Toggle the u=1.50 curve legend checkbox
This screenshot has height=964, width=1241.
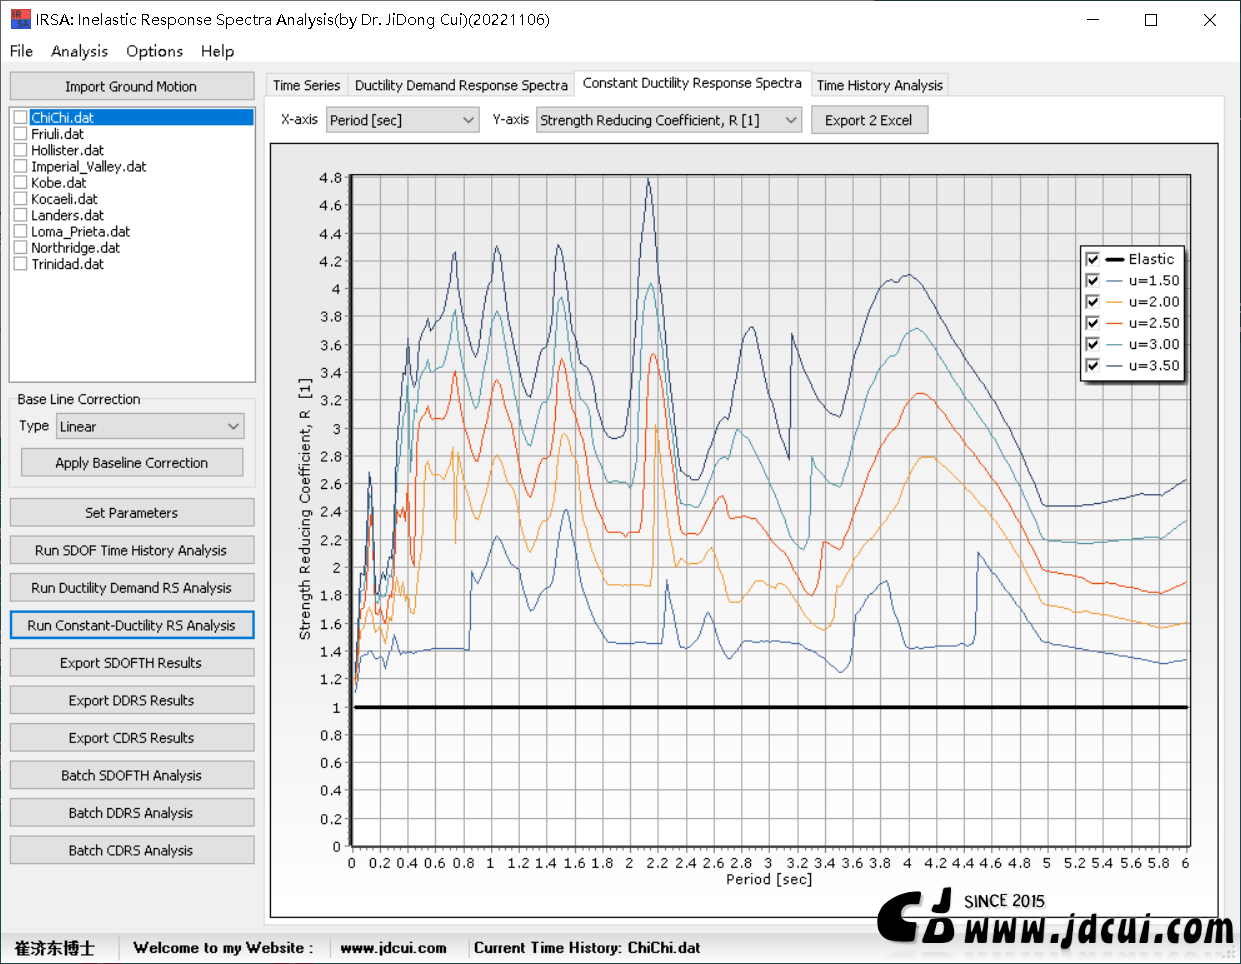pos(1093,281)
